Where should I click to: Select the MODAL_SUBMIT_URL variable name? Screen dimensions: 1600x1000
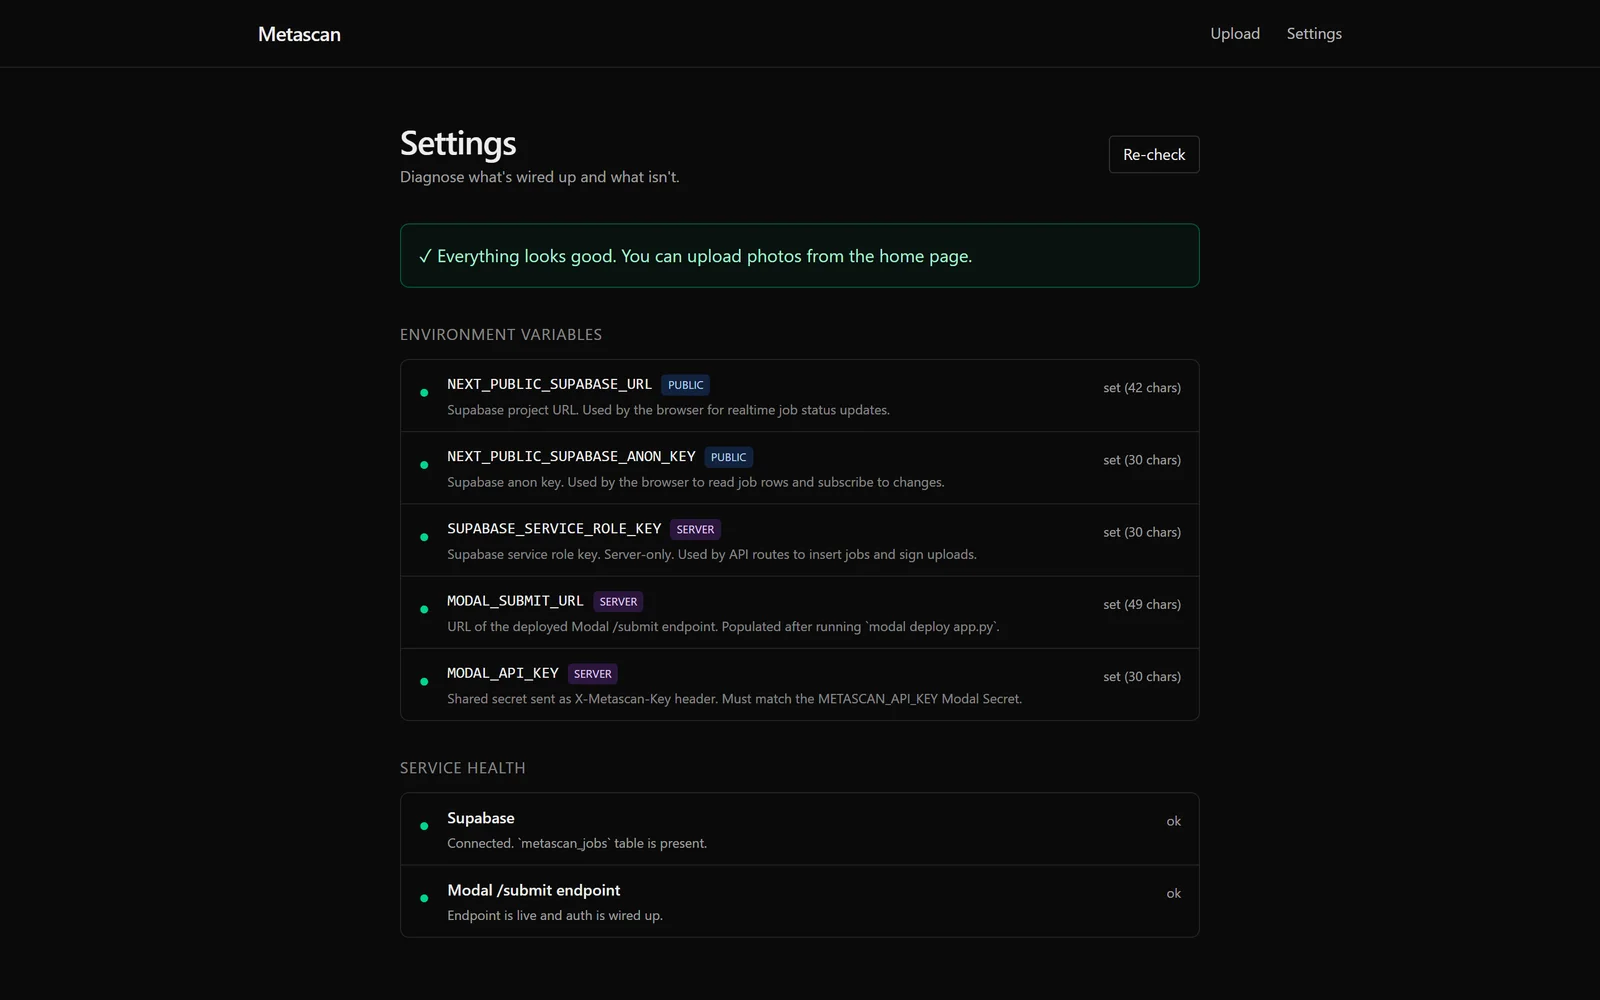click(x=515, y=601)
